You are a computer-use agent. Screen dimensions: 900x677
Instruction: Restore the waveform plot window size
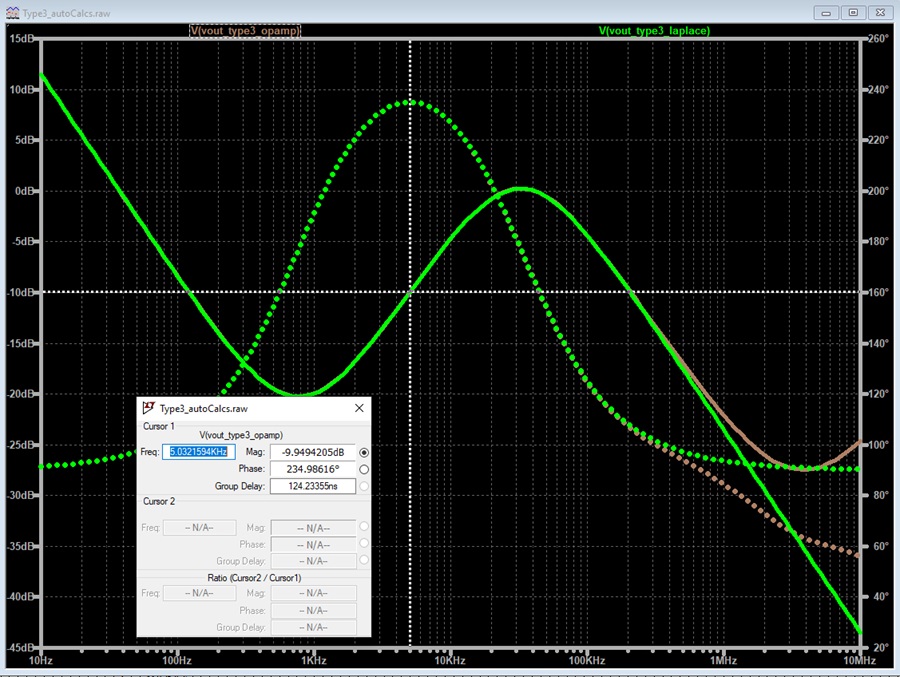point(854,13)
